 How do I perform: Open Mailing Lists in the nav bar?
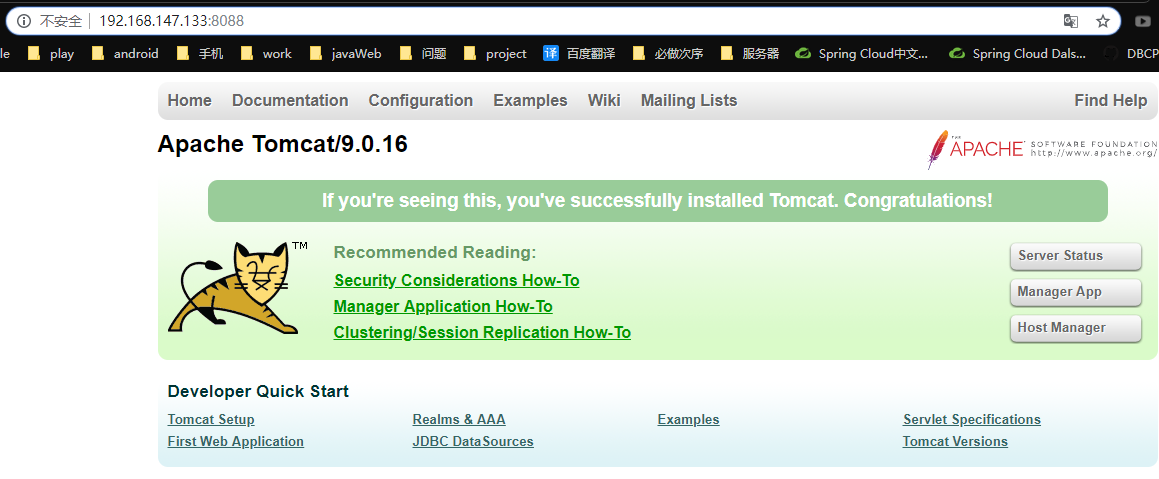(x=689, y=101)
